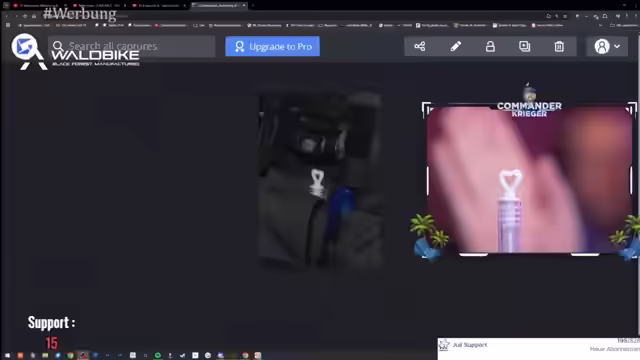Click the Windows Start button on the taskbar
The height and width of the screenshot is (360, 640).
tap(7, 356)
